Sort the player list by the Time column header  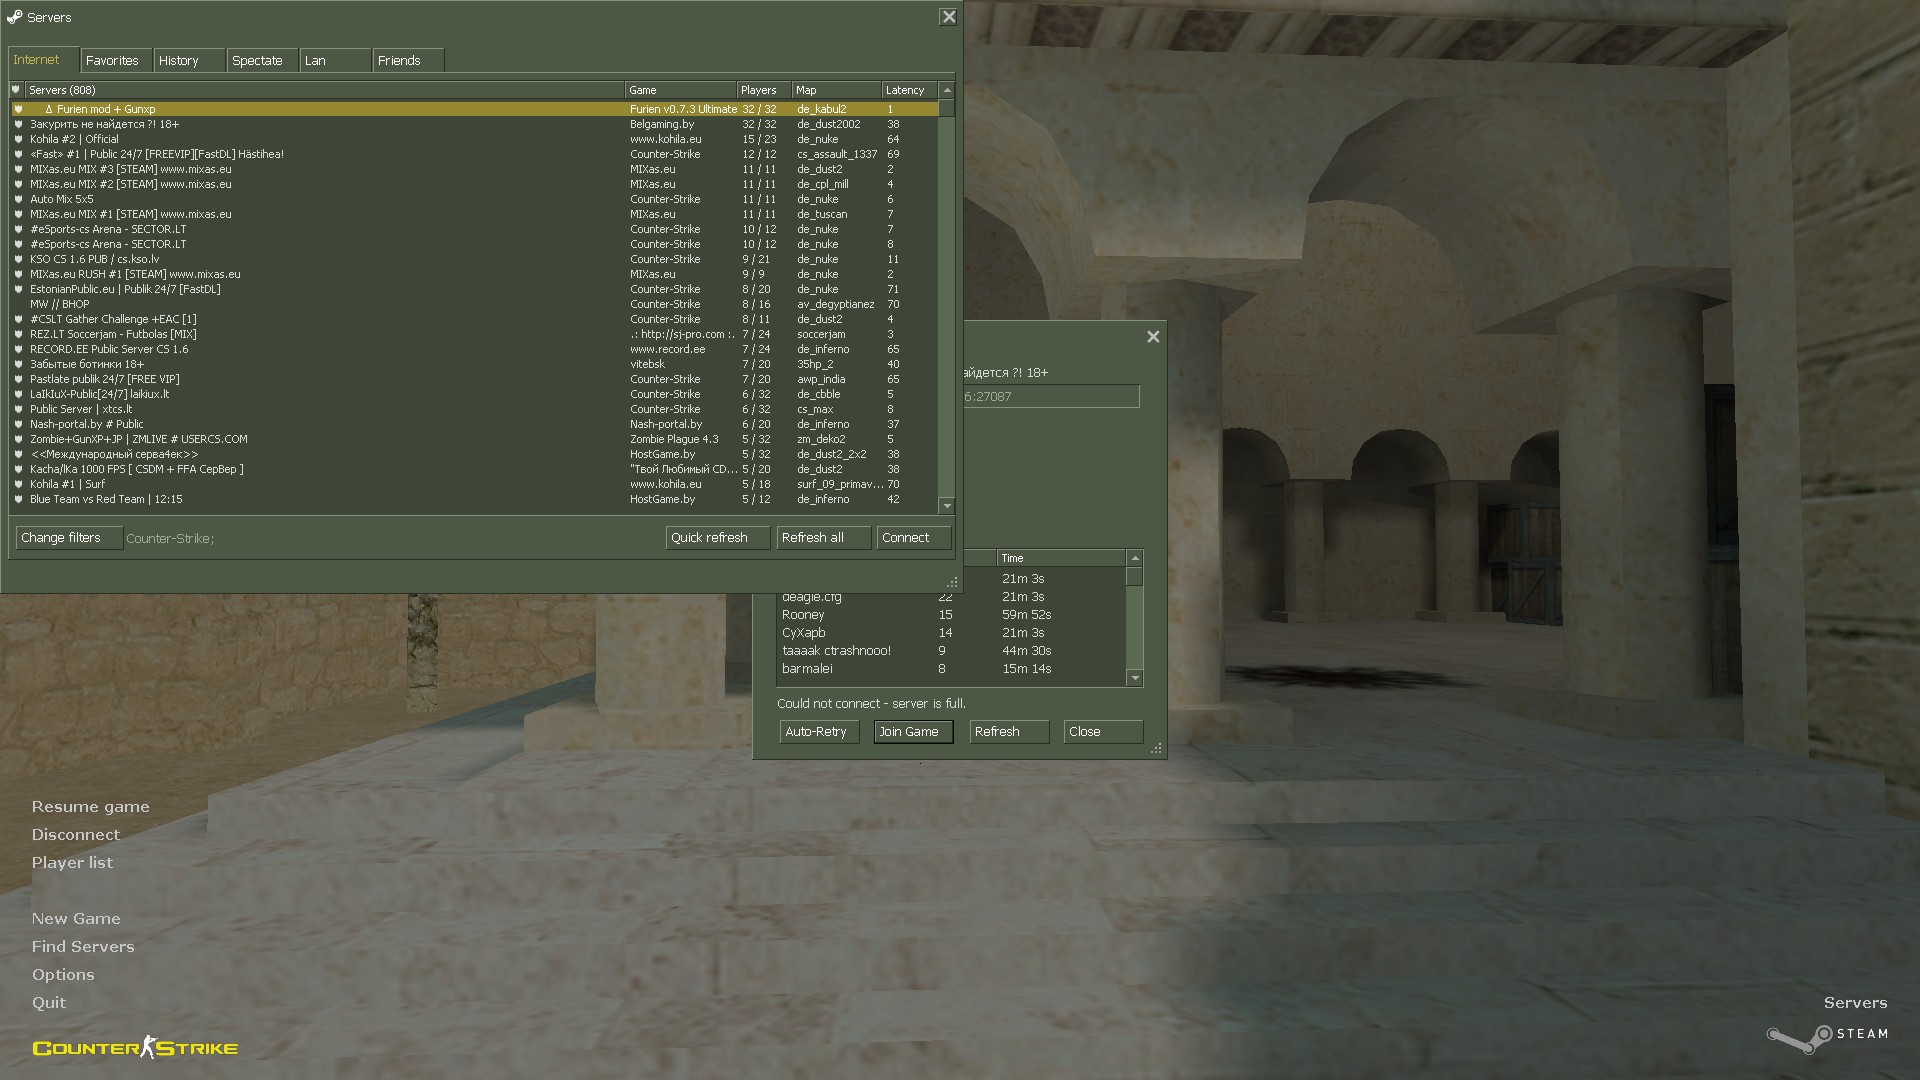1061,558
